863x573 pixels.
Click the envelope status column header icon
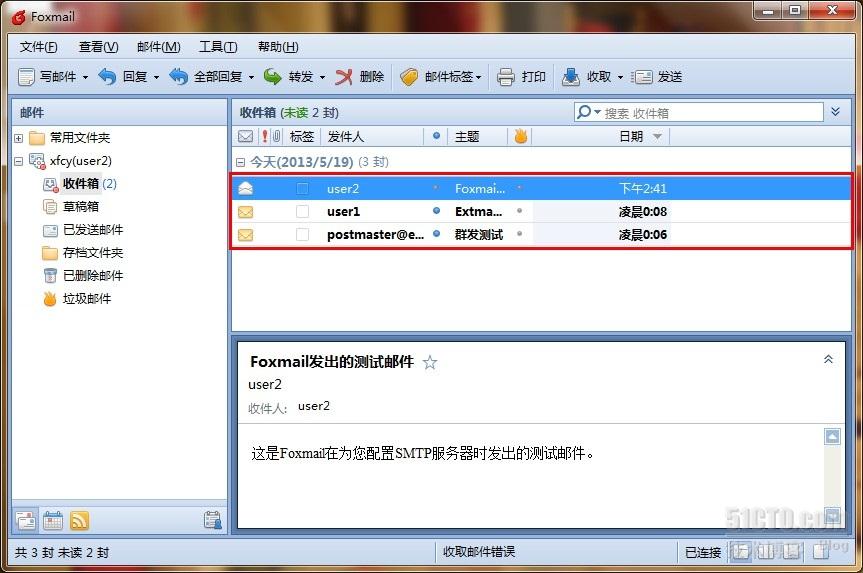(x=245, y=137)
